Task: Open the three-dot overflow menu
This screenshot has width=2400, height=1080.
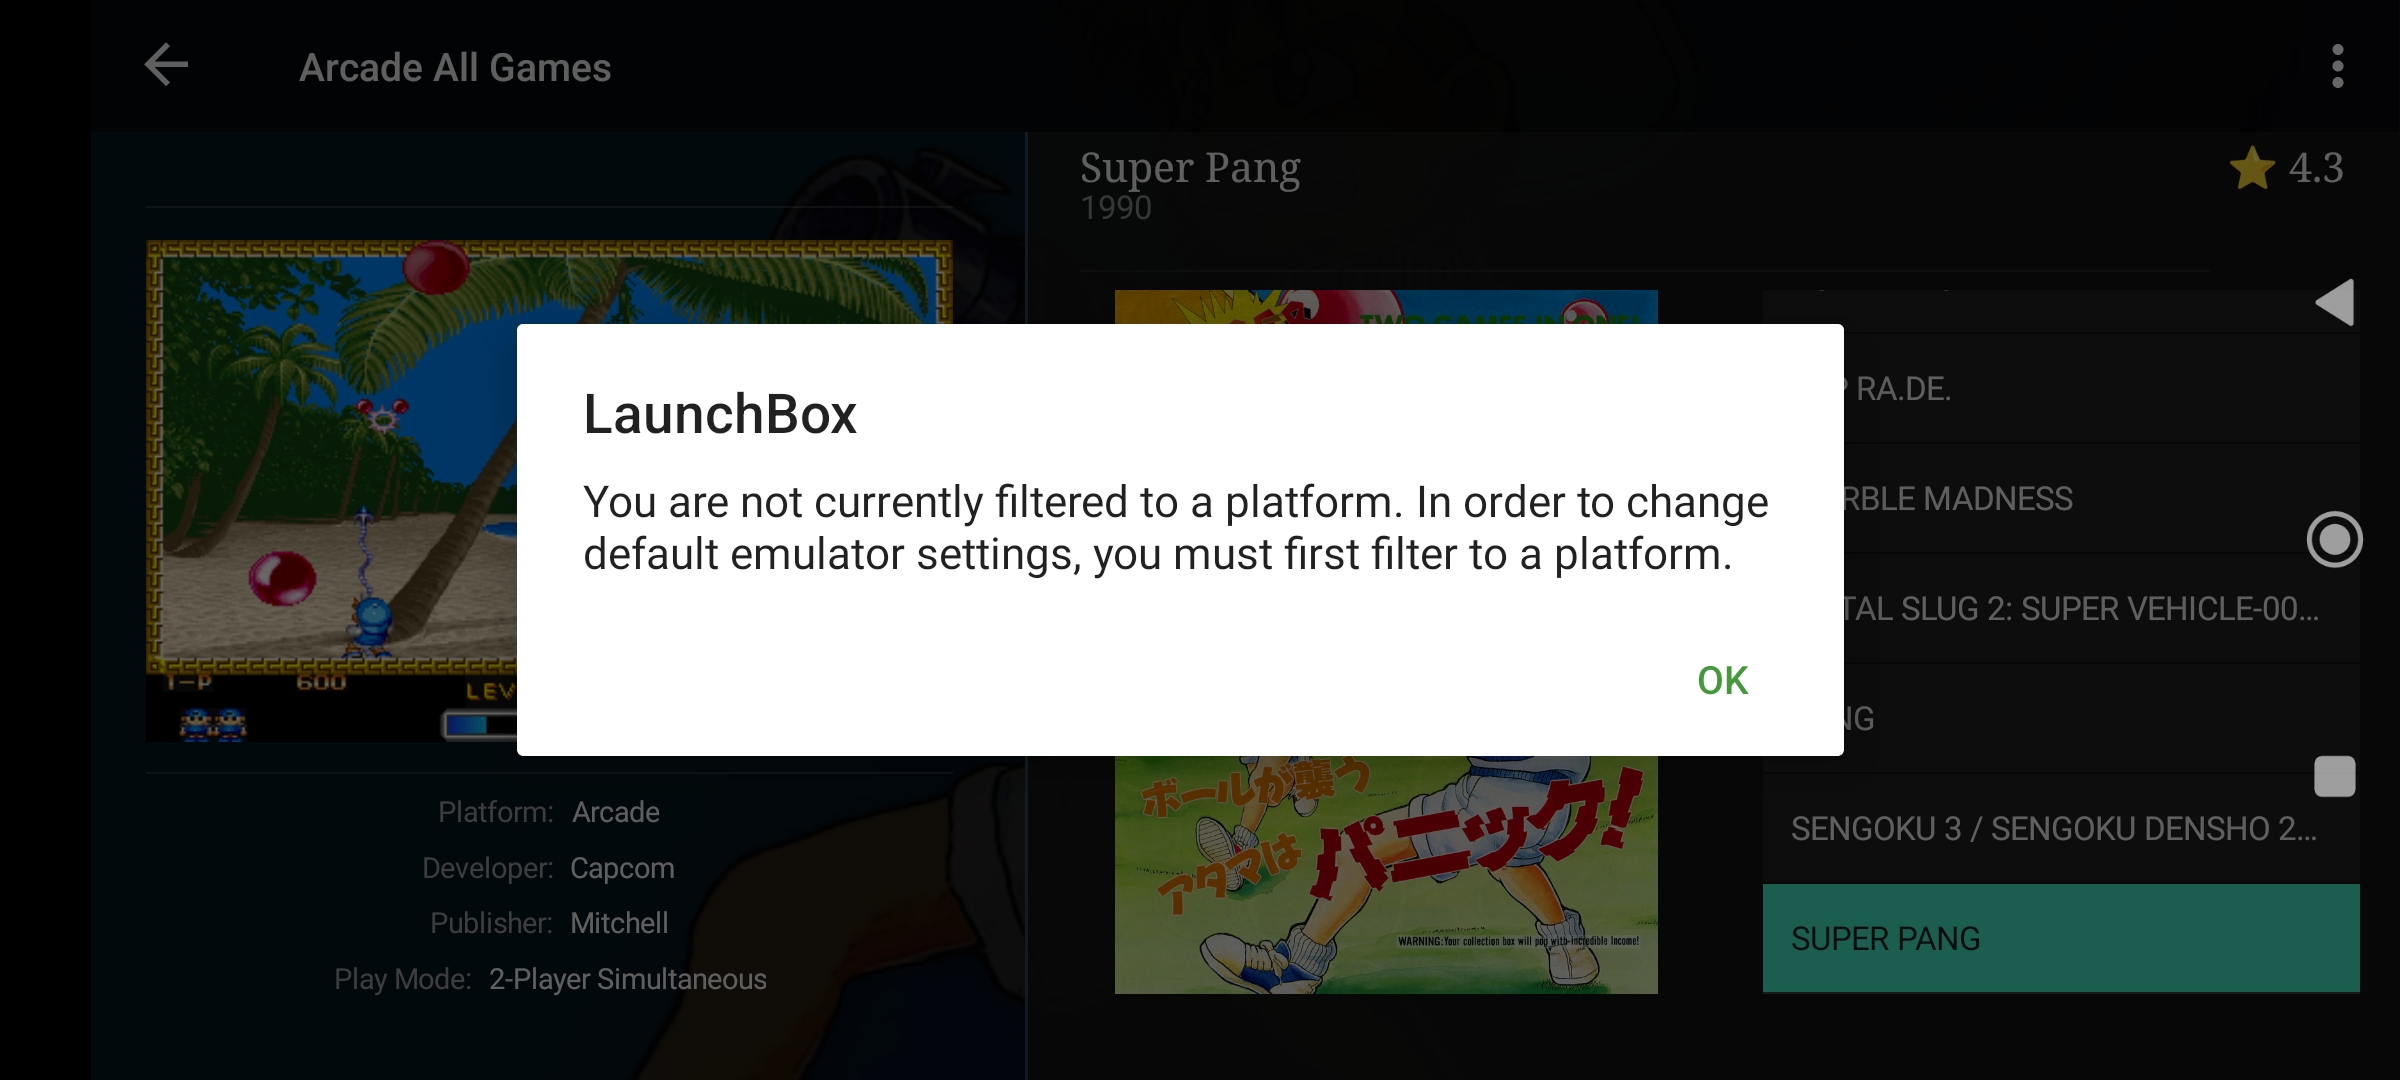Action: pyautogui.click(x=2337, y=66)
